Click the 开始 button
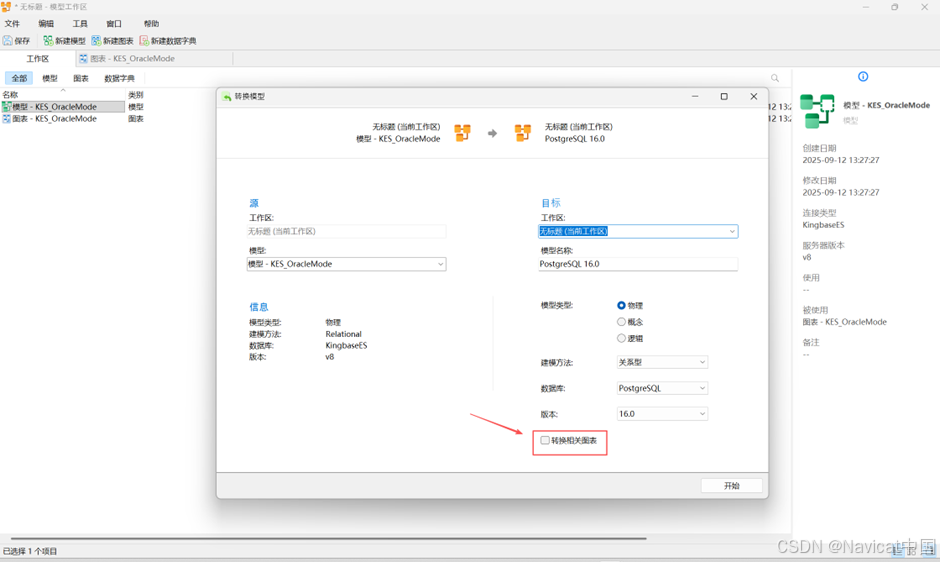The height and width of the screenshot is (562, 940). pyautogui.click(x=731, y=486)
